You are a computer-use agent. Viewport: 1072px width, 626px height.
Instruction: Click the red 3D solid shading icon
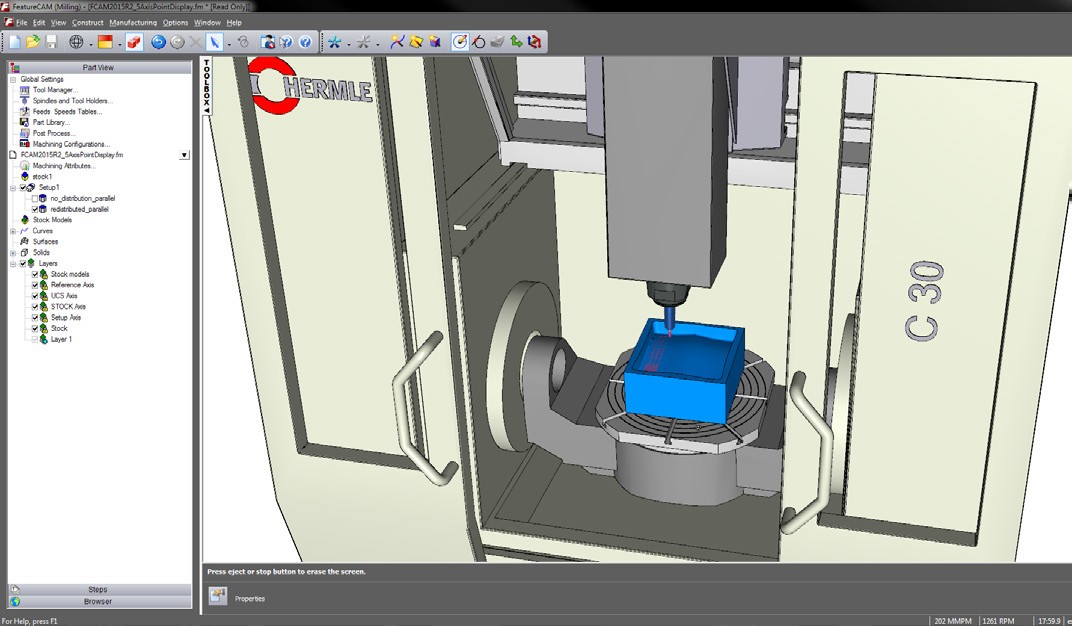tap(134, 42)
